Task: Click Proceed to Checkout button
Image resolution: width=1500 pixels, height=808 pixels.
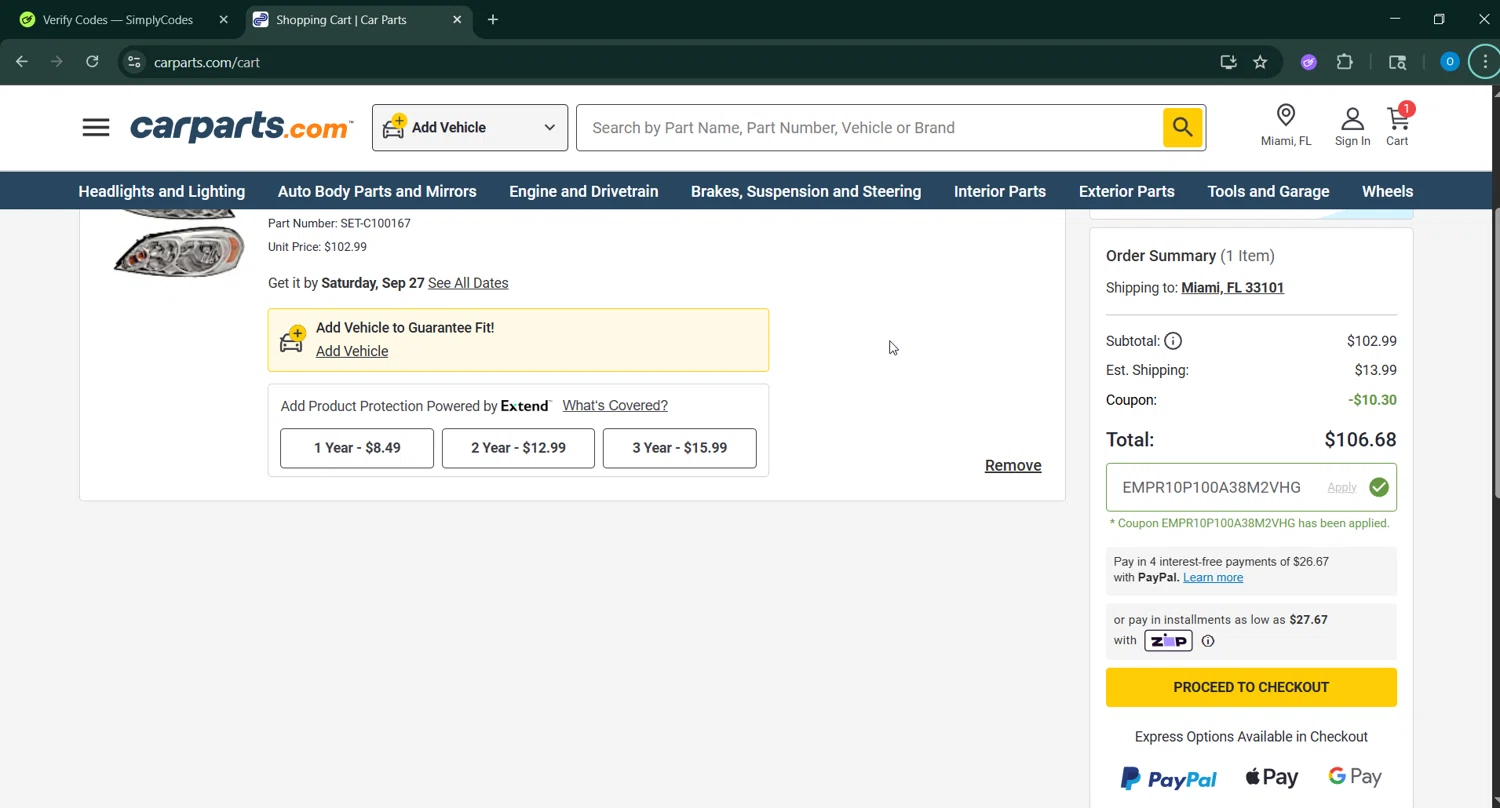Action: pos(1251,687)
